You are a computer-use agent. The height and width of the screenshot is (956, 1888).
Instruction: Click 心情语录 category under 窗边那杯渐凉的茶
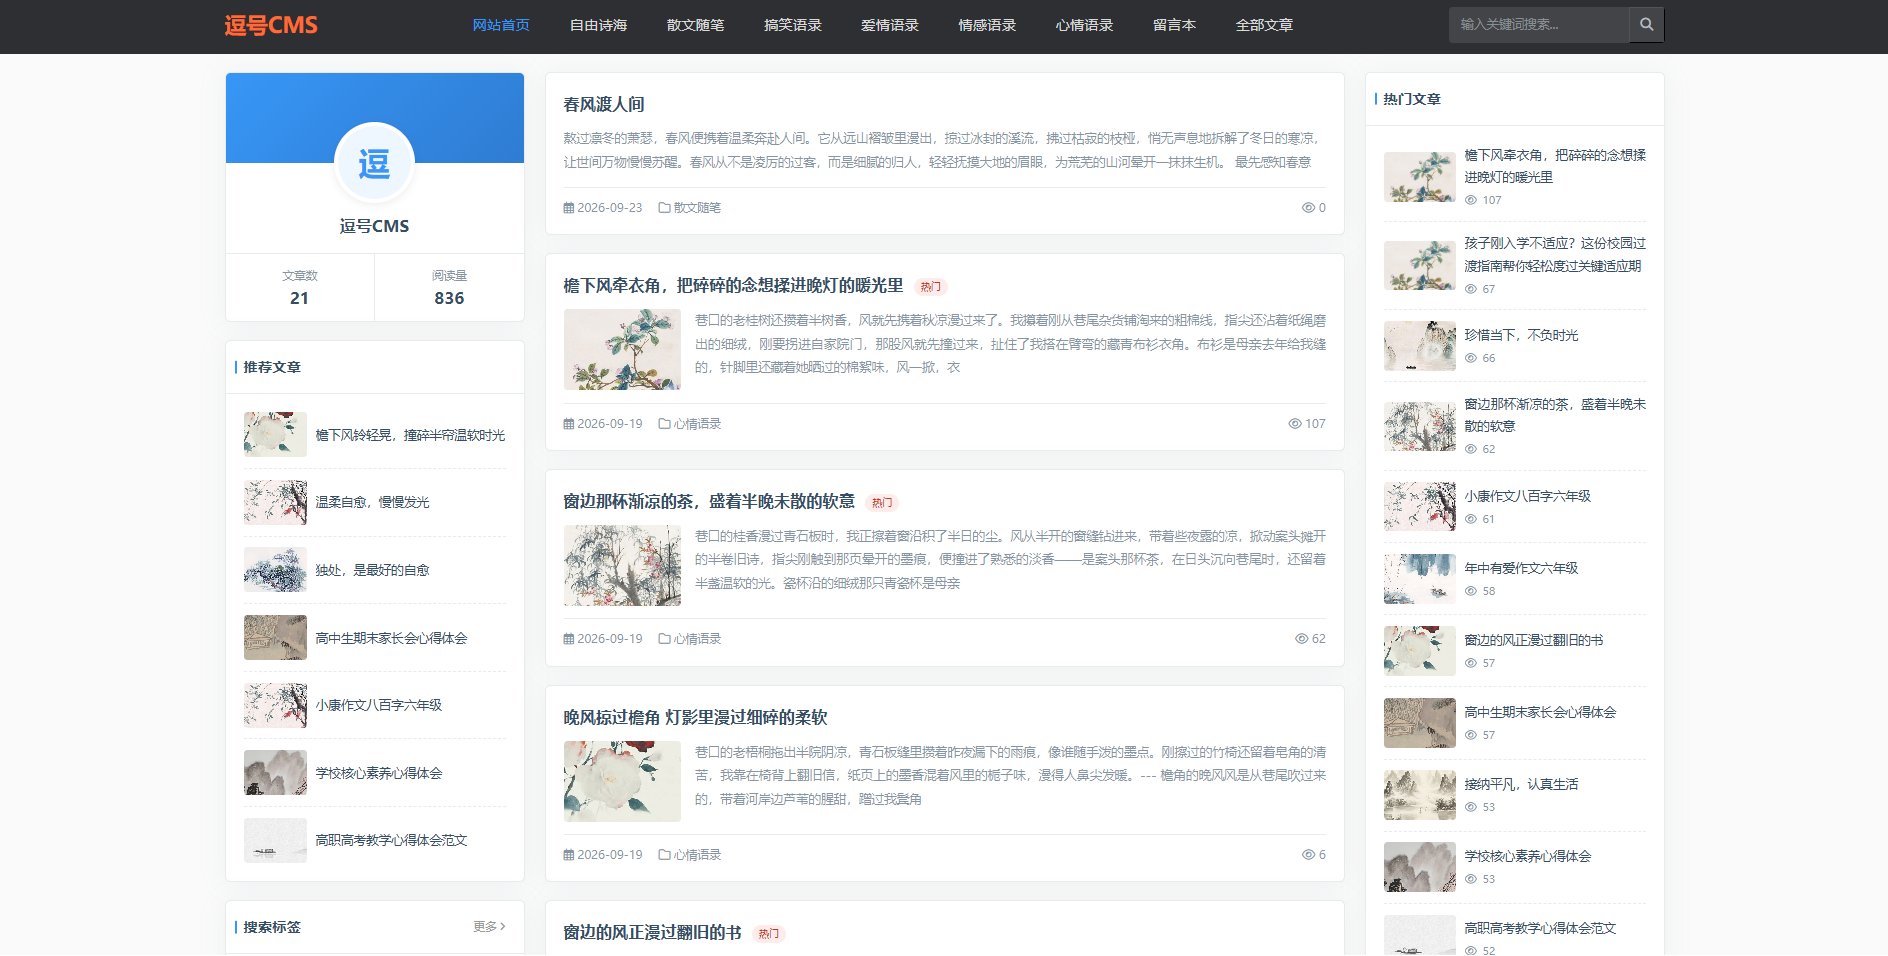(697, 639)
